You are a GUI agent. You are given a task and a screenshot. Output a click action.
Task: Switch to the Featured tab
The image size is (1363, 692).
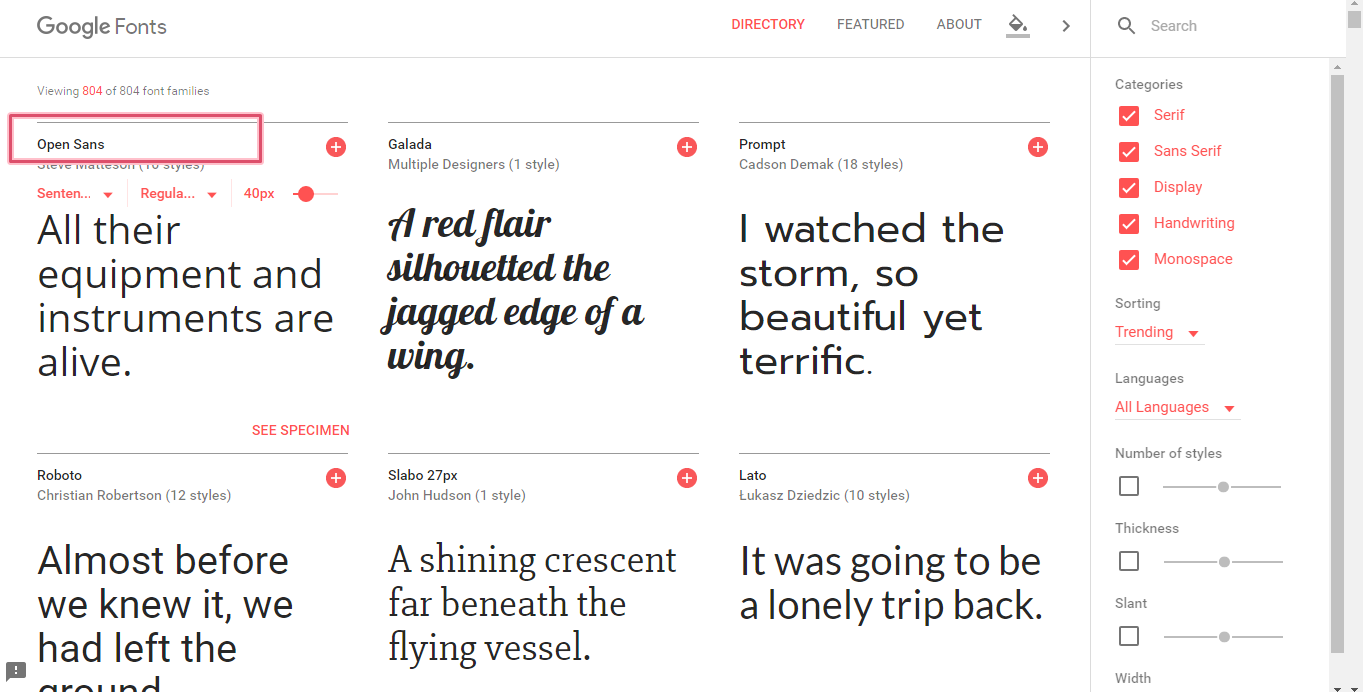pyautogui.click(x=870, y=25)
